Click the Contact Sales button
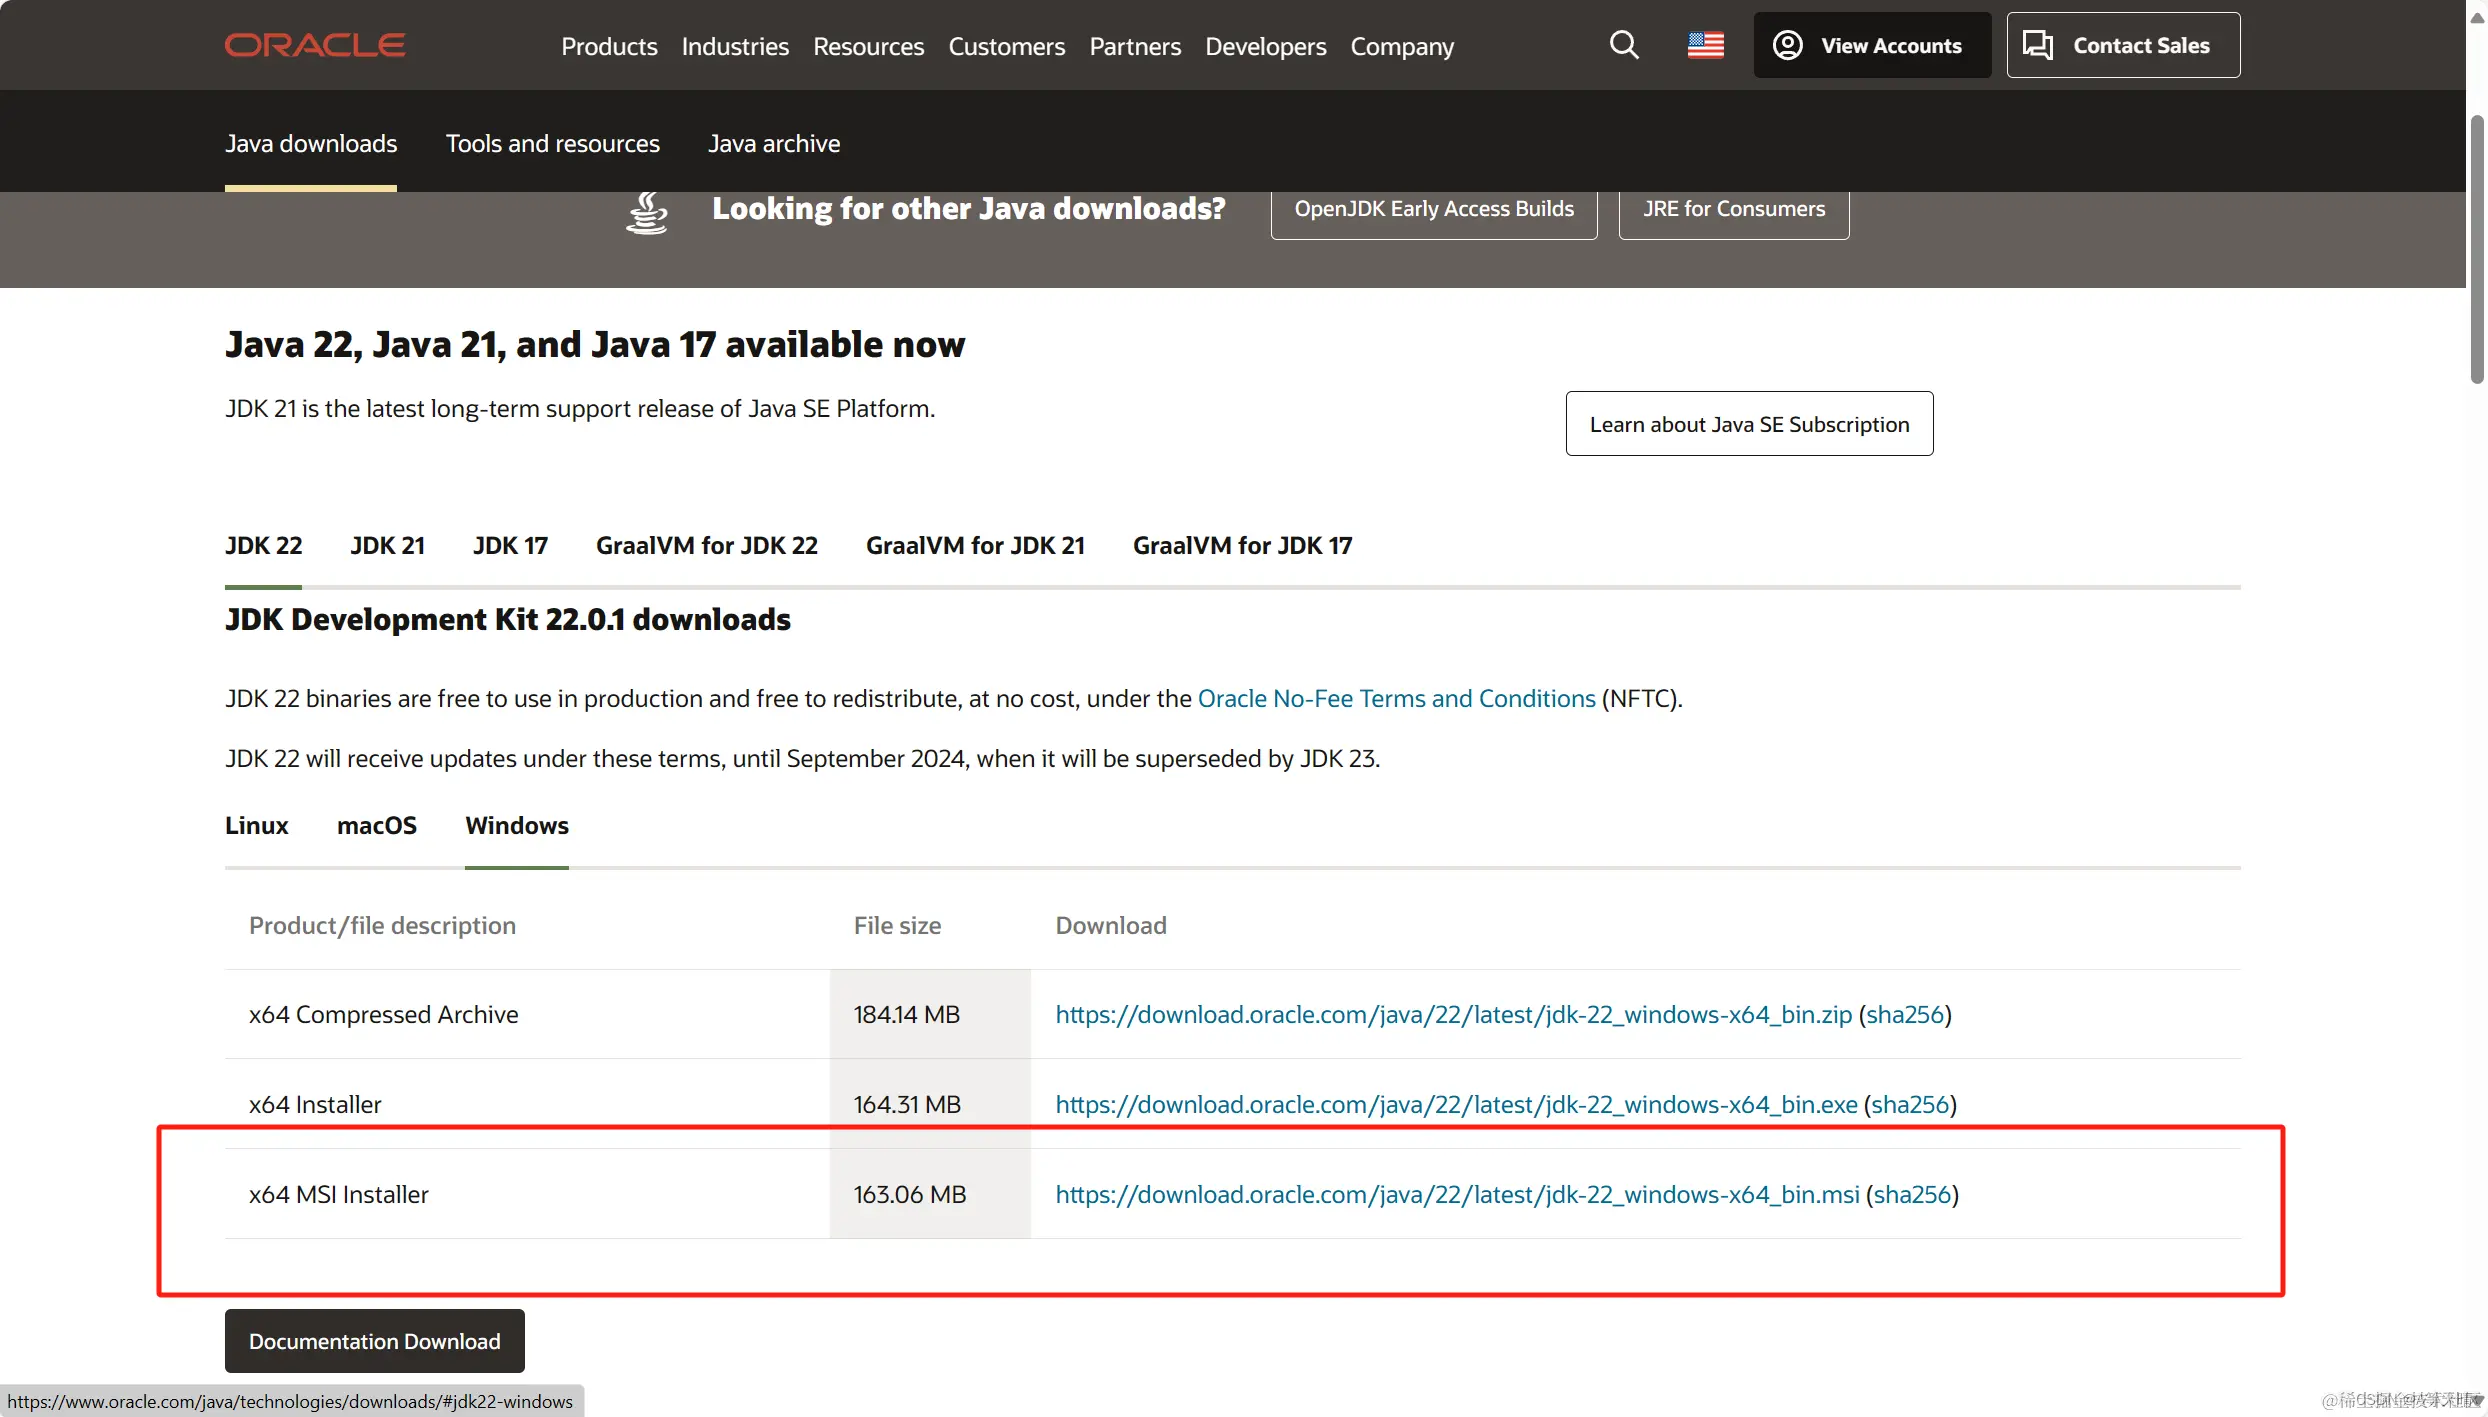This screenshot has height=1417, width=2488. [x=2123, y=45]
